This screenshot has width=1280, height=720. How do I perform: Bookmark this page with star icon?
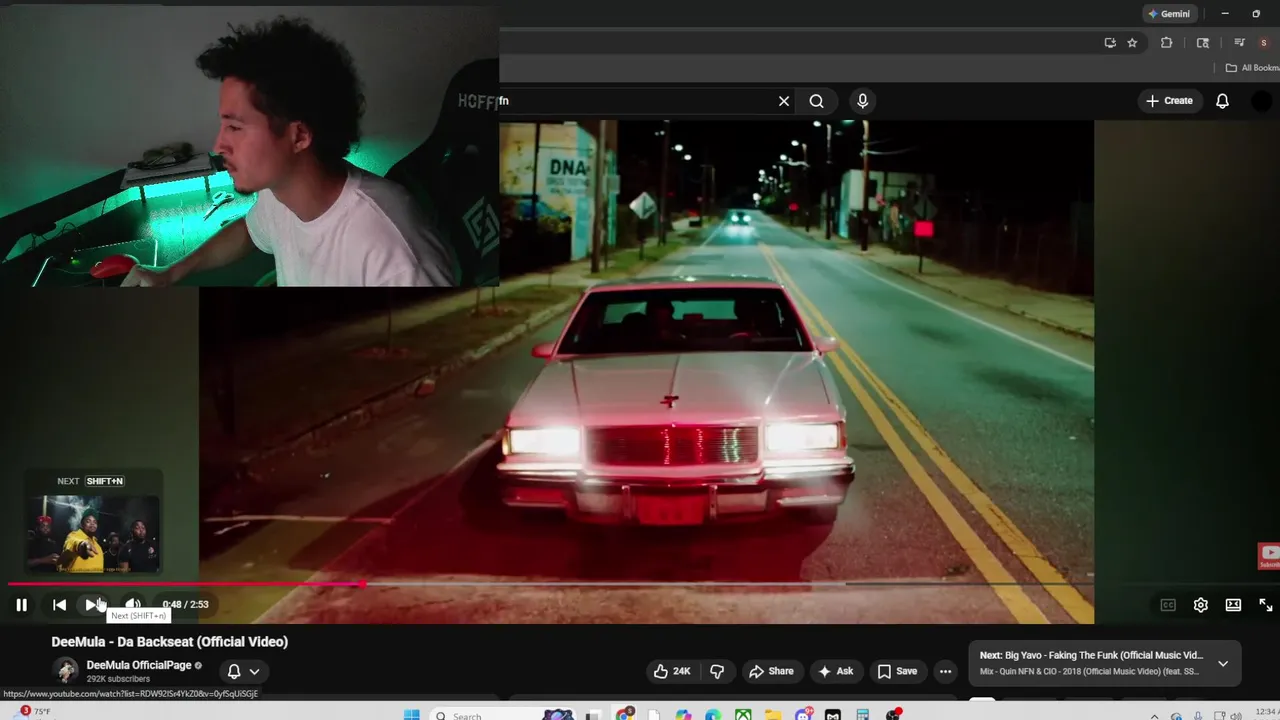click(x=1132, y=43)
